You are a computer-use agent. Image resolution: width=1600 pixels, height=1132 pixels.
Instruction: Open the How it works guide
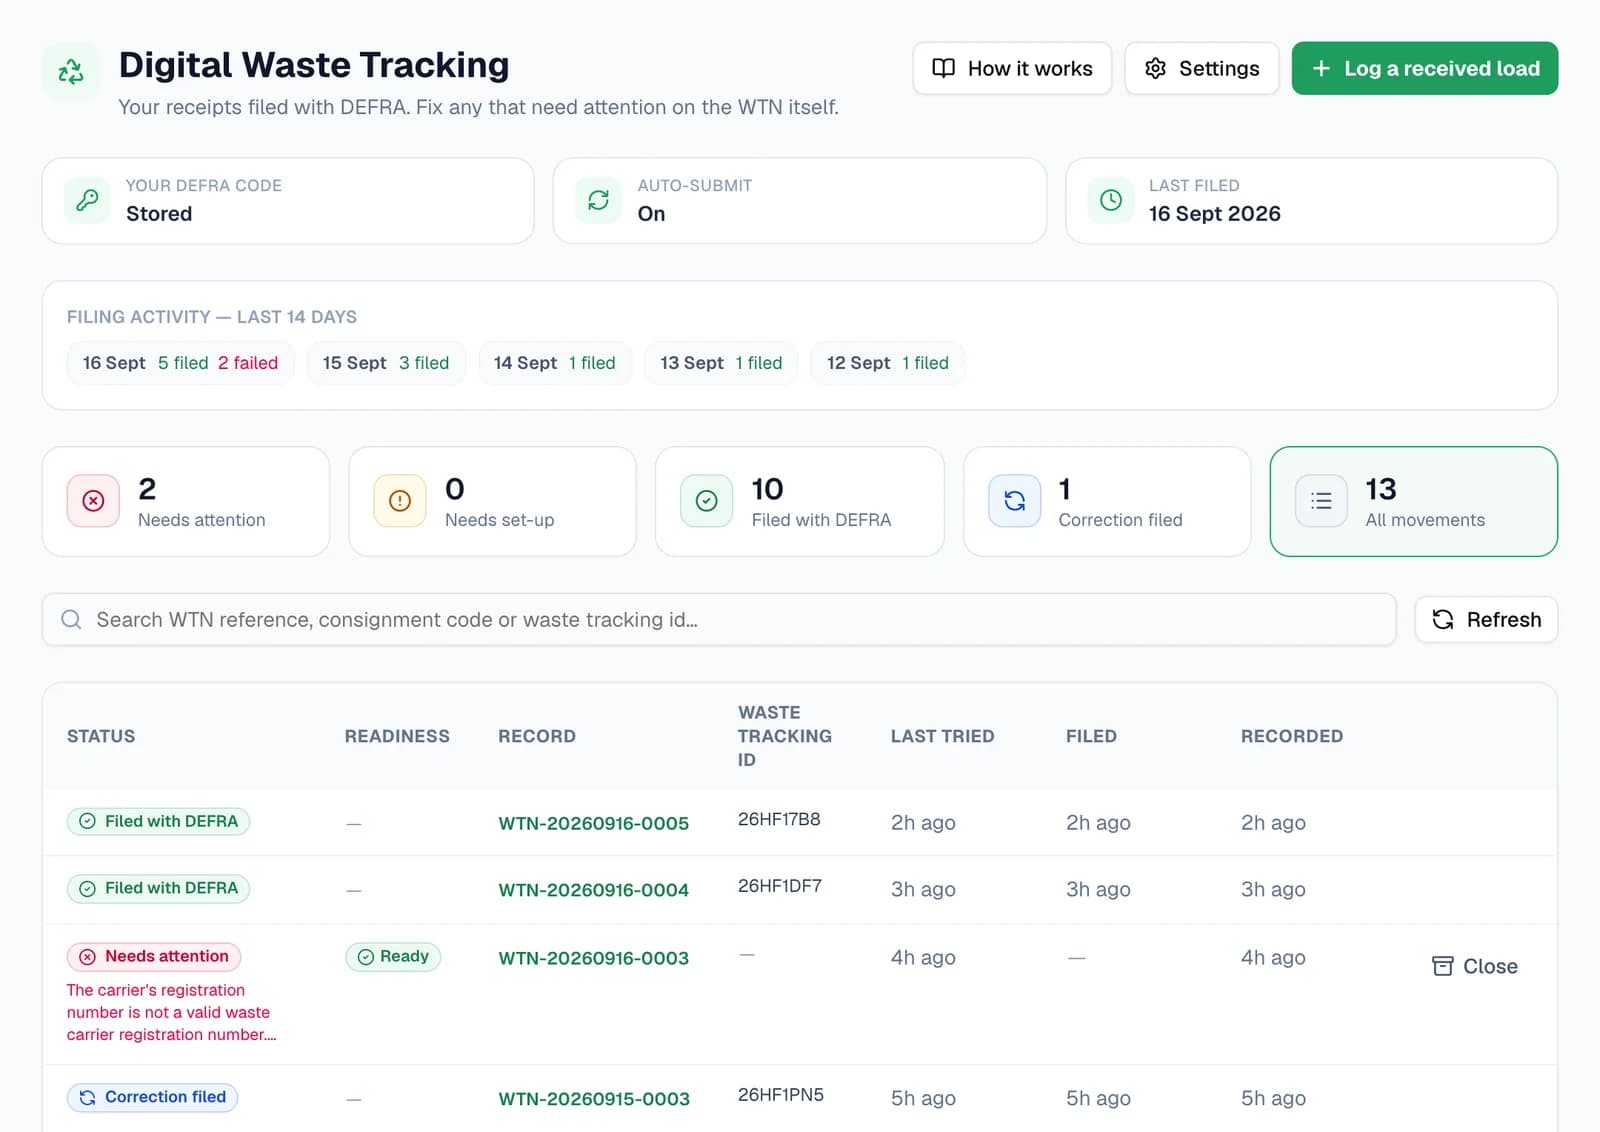(1012, 68)
